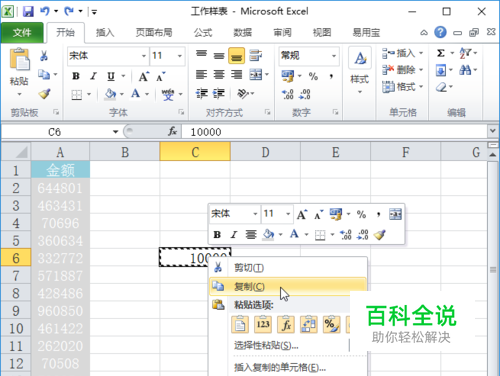Toggle Bold in mini toolbar
The image size is (500, 376).
click(x=217, y=235)
